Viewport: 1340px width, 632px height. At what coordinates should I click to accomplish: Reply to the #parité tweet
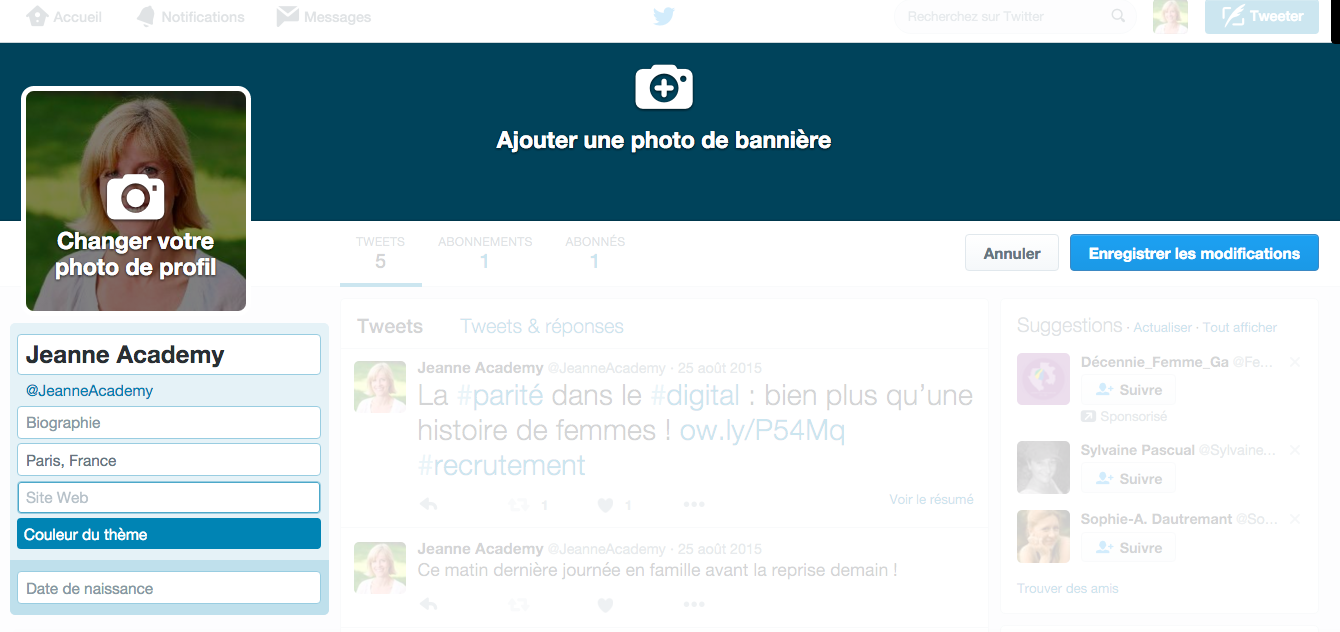[428, 505]
